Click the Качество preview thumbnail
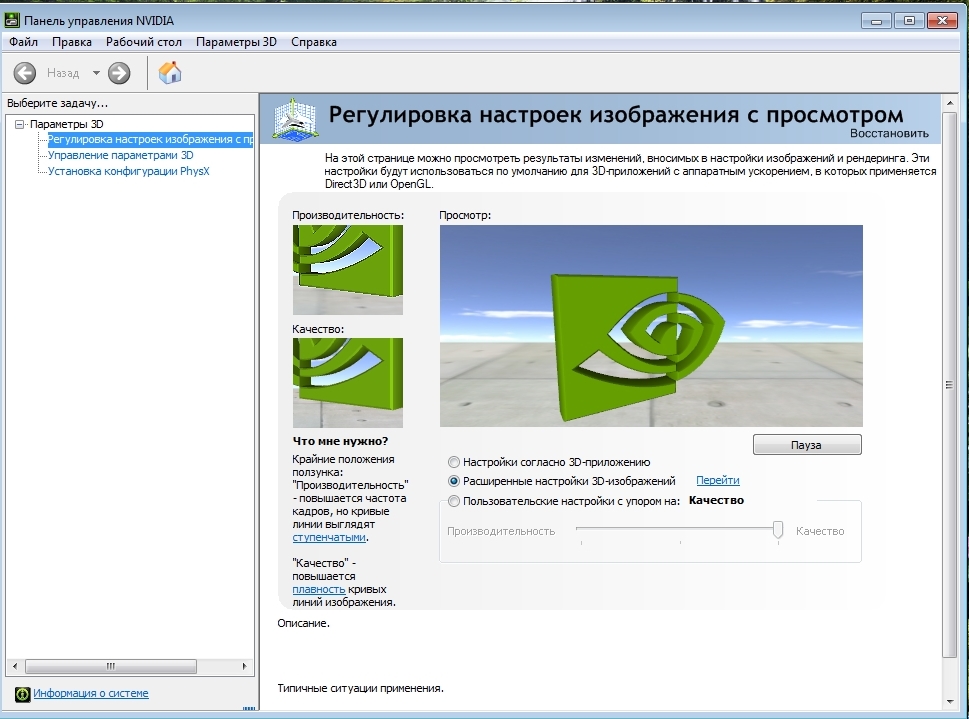Viewport: 969px width, 719px height. pyautogui.click(x=347, y=383)
